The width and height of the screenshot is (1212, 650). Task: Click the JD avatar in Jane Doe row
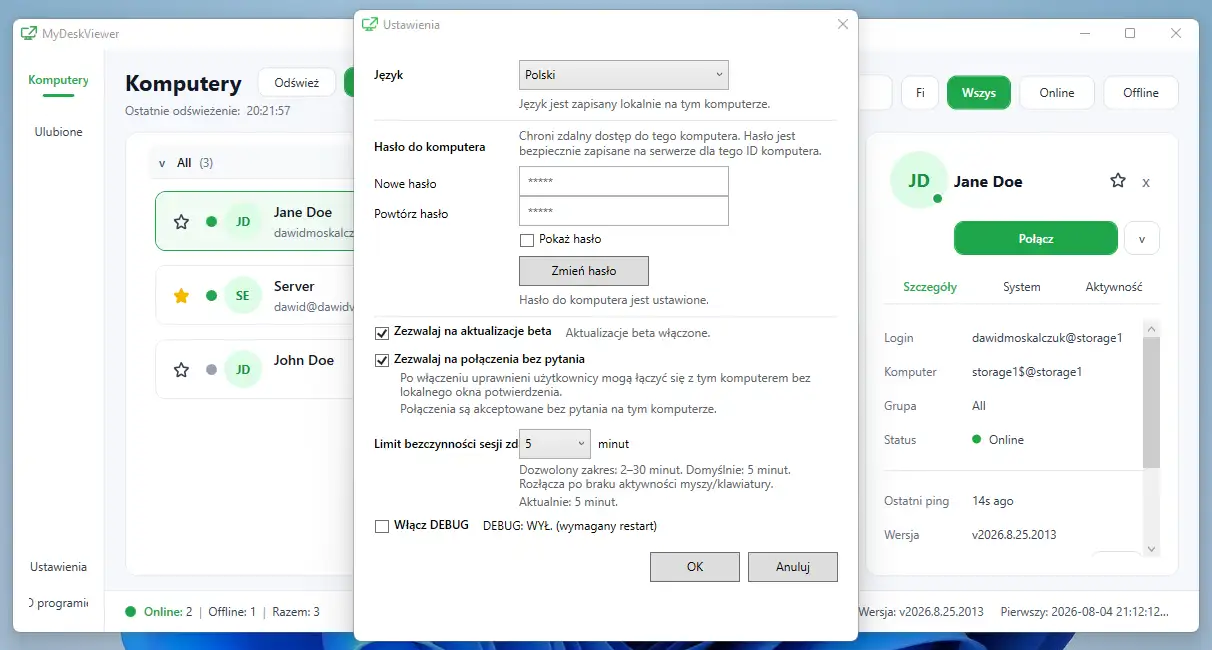pyautogui.click(x=243, y=222)
